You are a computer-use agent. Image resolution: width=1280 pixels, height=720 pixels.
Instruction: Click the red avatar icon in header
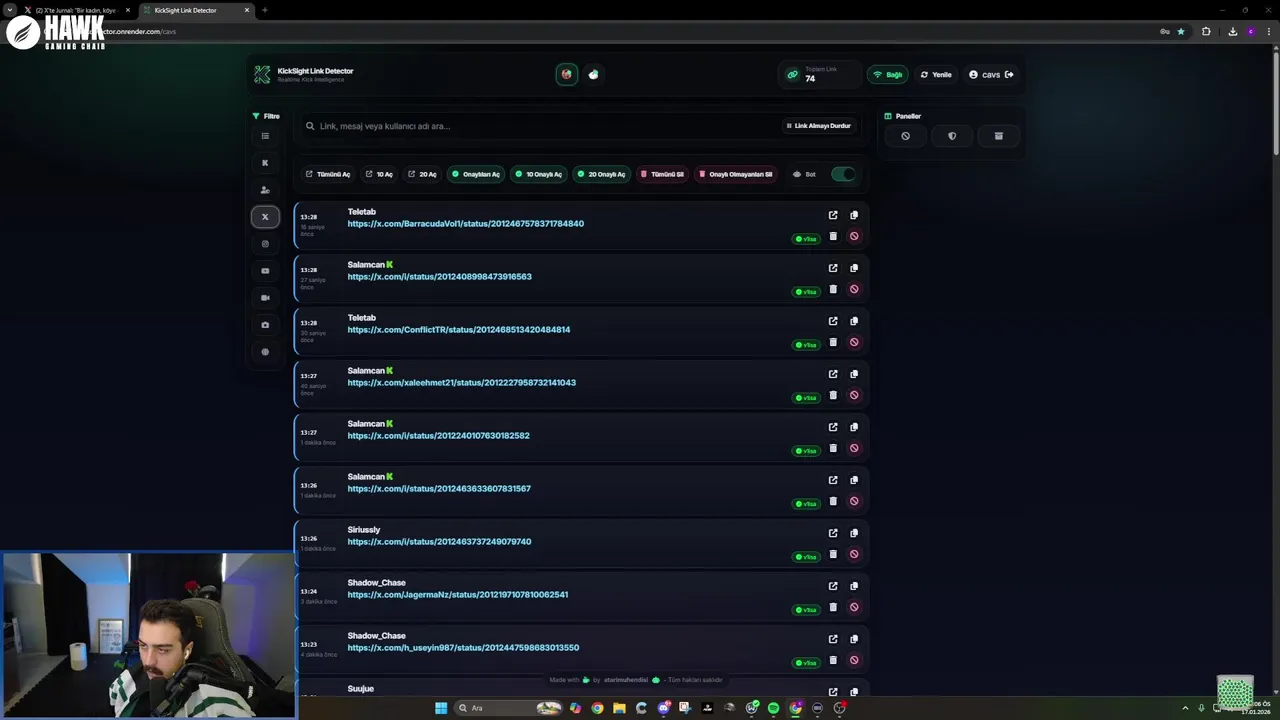coord(567,74)
